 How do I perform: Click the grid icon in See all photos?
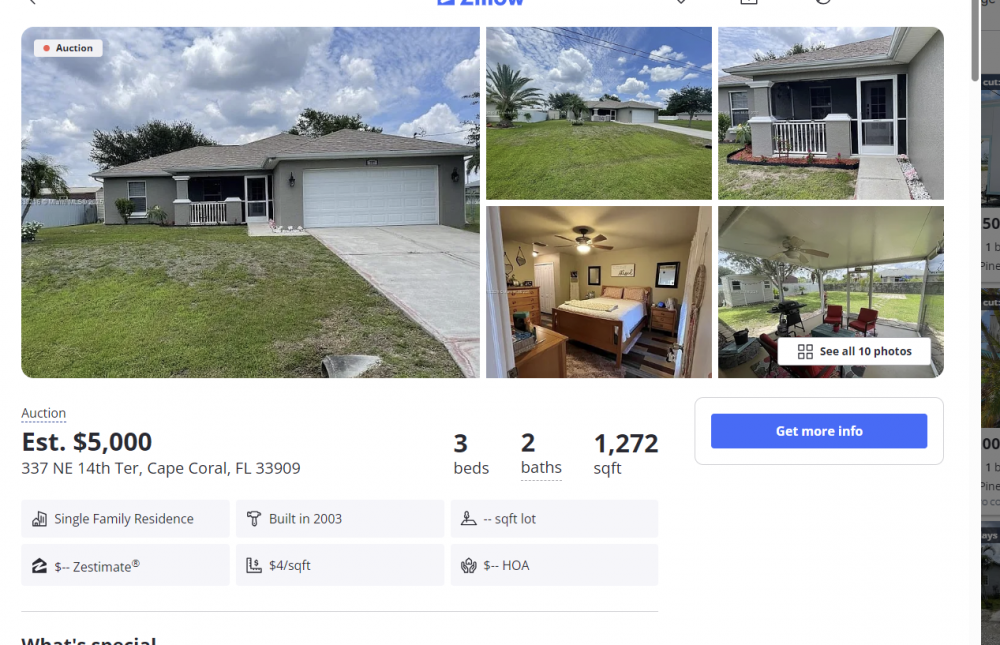point(805,352)
